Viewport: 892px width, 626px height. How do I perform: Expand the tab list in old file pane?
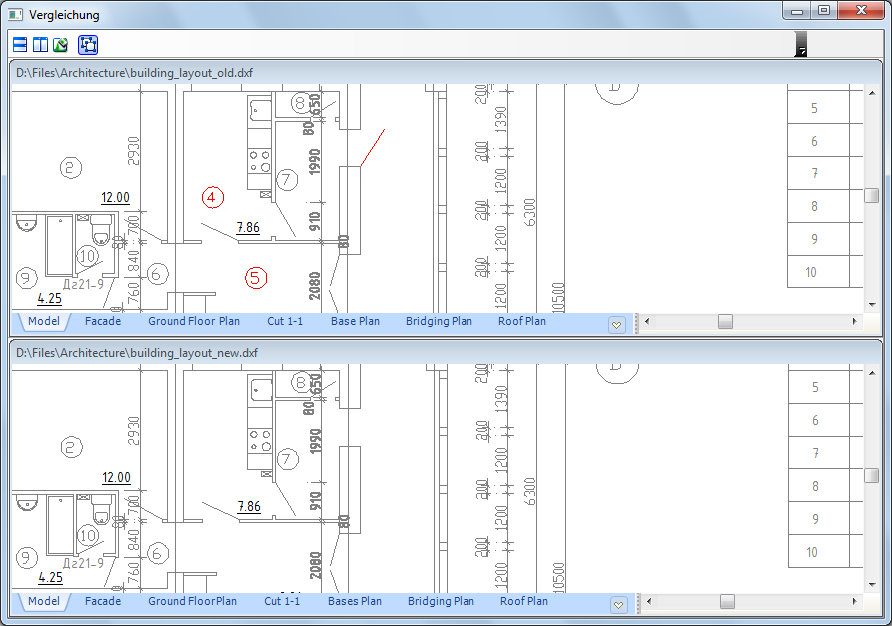(x=617, y=324)
